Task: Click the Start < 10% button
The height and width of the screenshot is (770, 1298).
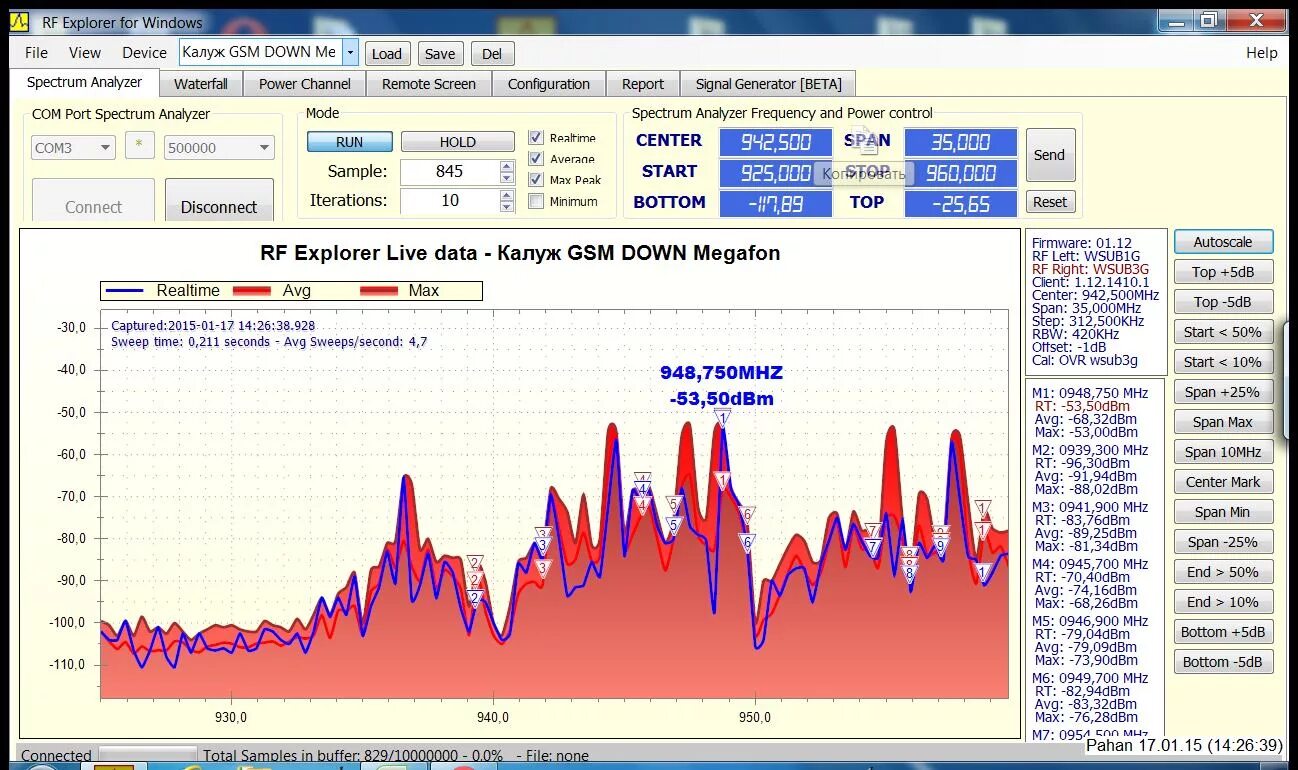Action: click(1223, 362)
